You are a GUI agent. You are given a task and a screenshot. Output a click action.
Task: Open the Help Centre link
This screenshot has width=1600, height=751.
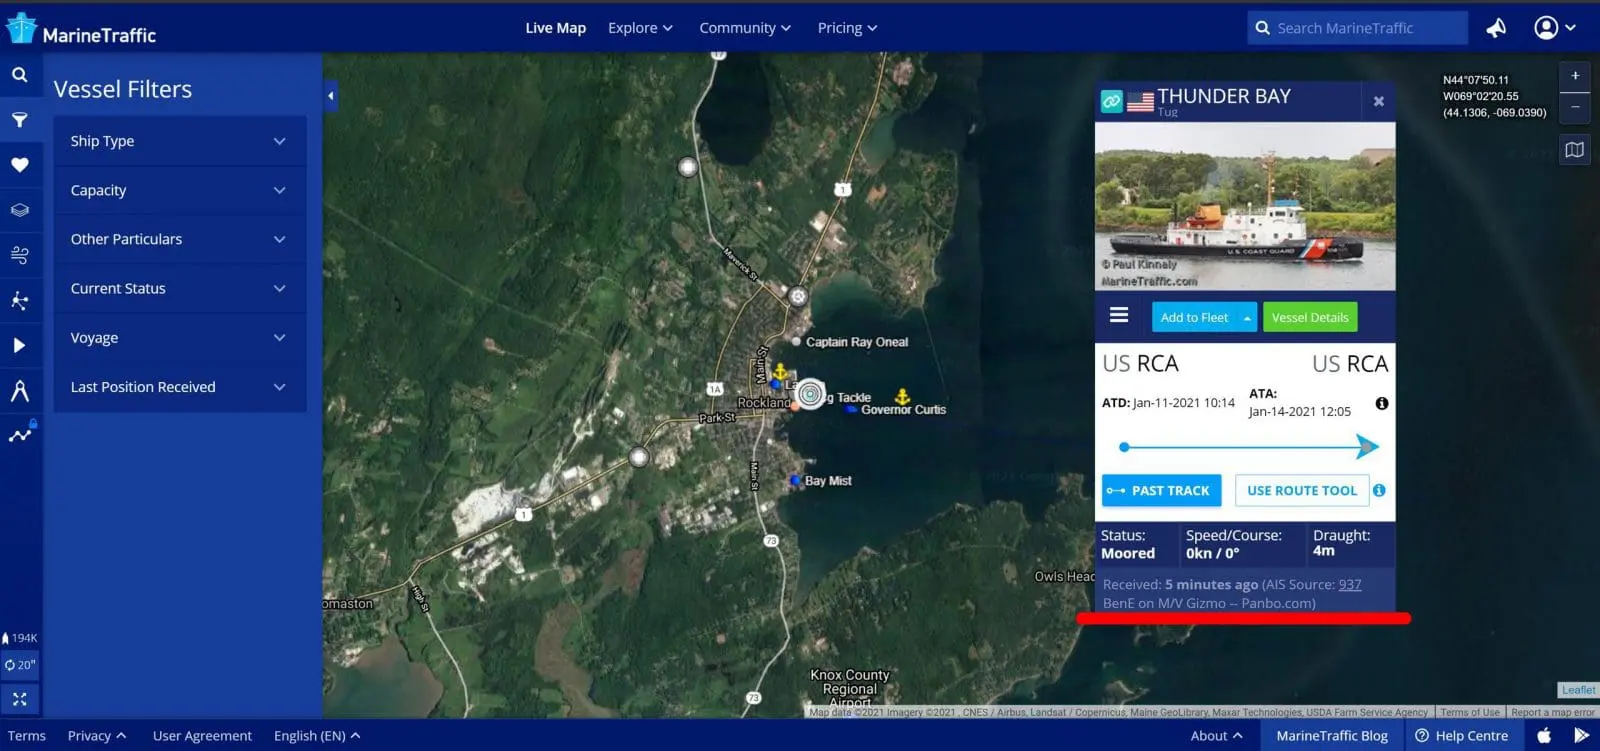pos(1462,736)
